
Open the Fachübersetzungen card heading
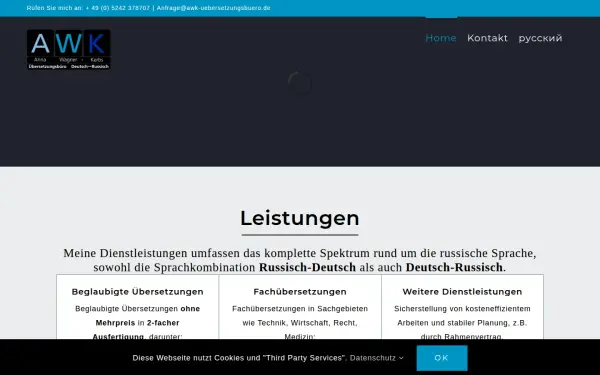click(x=300, y=292)
